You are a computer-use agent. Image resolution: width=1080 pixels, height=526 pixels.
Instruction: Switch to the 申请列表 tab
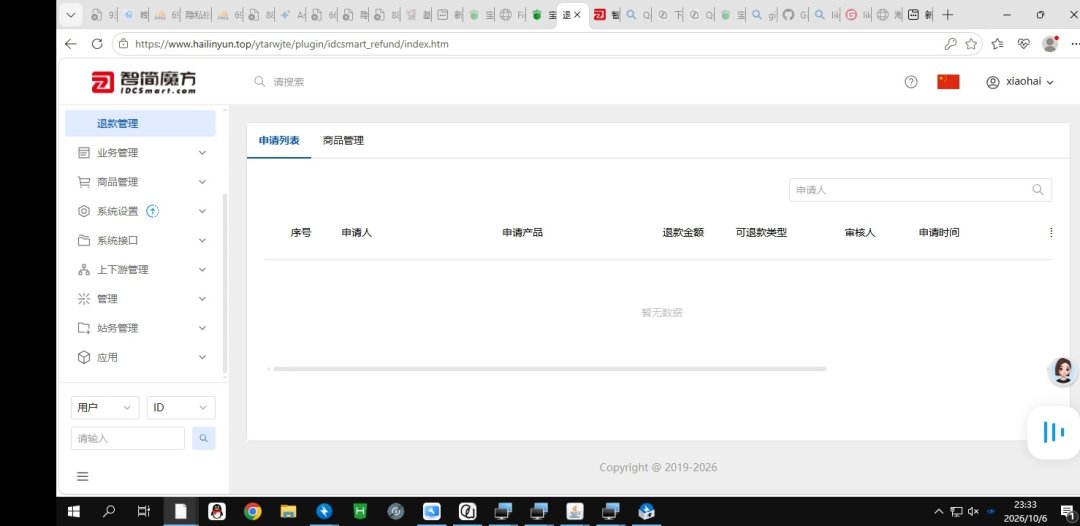pyautogui.click(x=279, y=140)
